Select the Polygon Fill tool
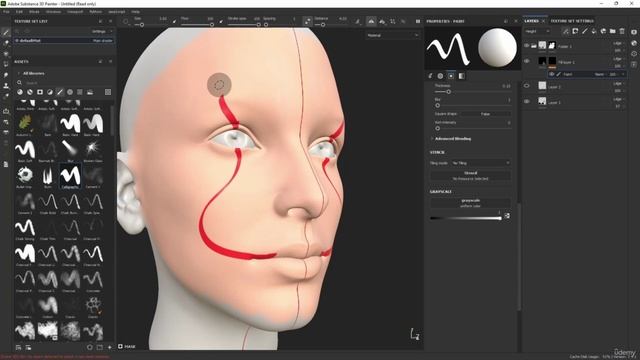Viewport: 640px width, 360px height. pyautogui.click(x=6, y=64)
